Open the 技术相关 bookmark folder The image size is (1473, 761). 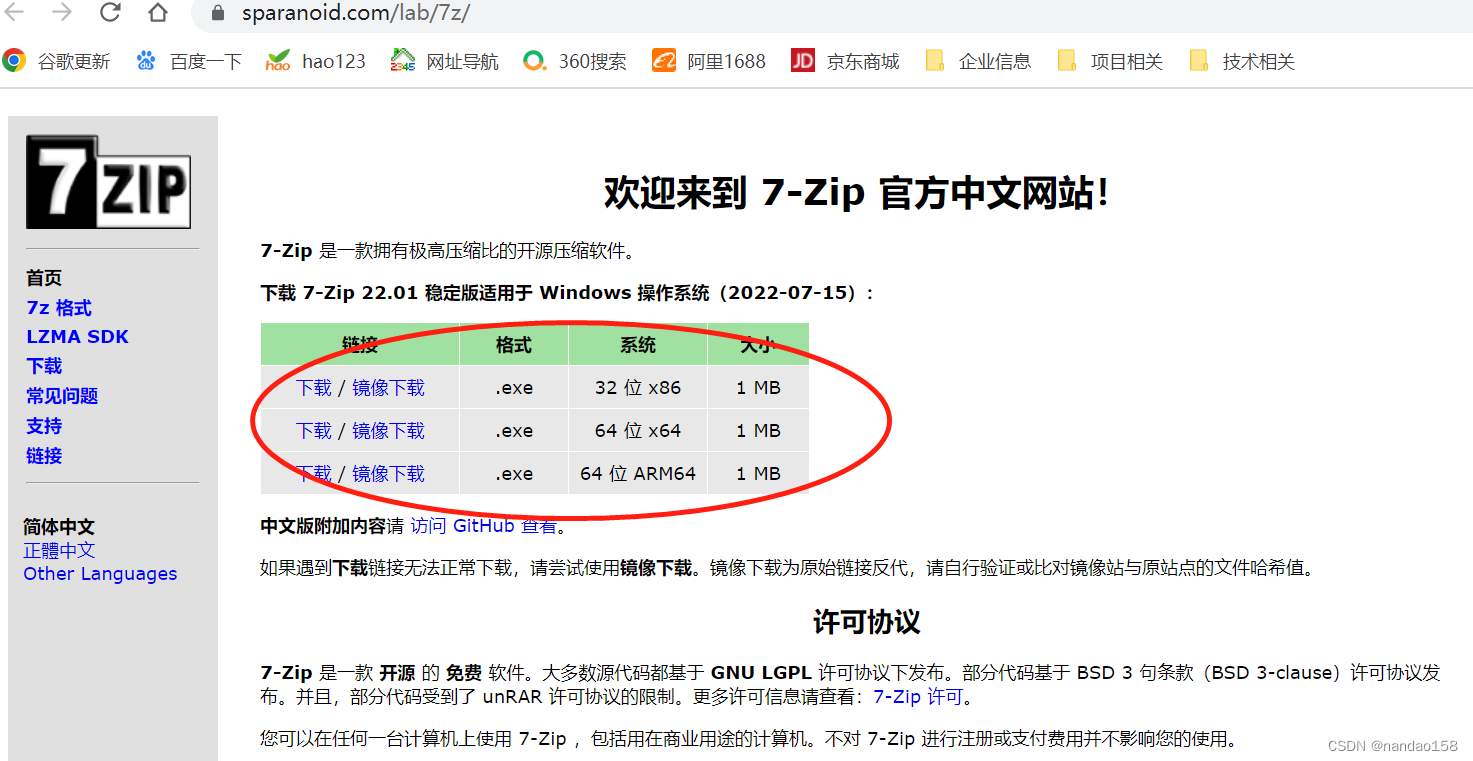click(x=1242, y=61)
